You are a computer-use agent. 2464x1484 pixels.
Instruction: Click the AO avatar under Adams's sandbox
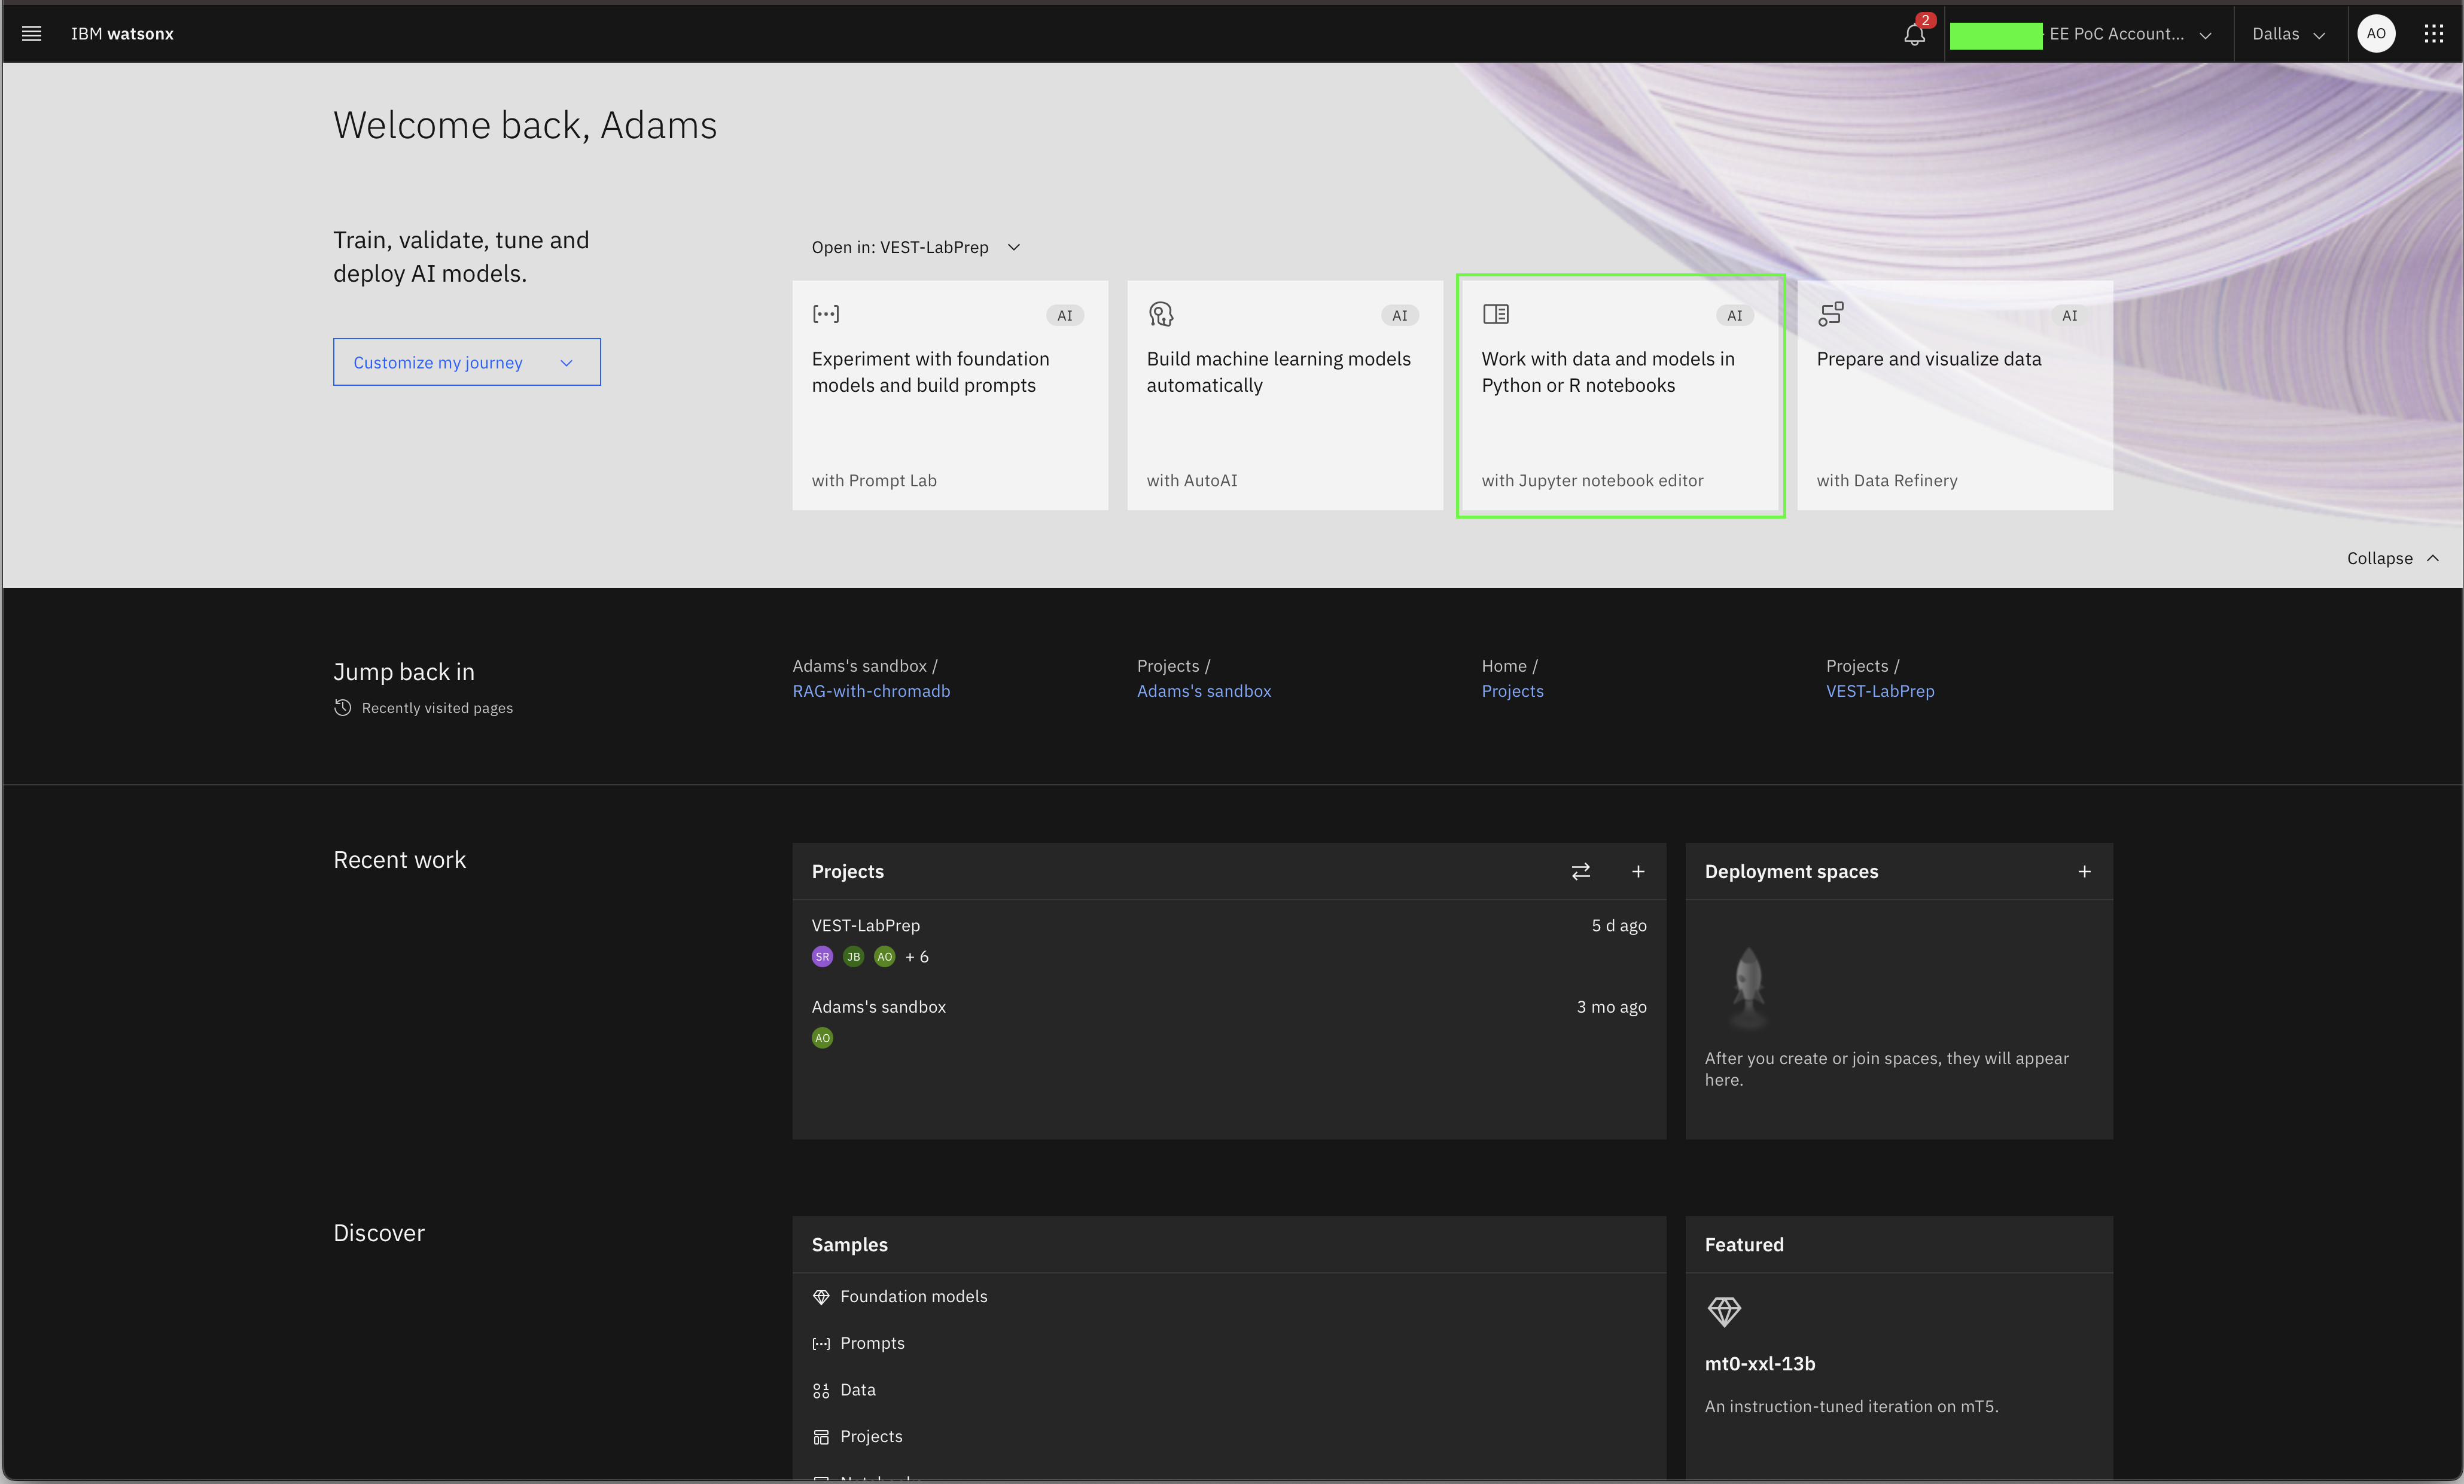click(x=822, y=1038)
